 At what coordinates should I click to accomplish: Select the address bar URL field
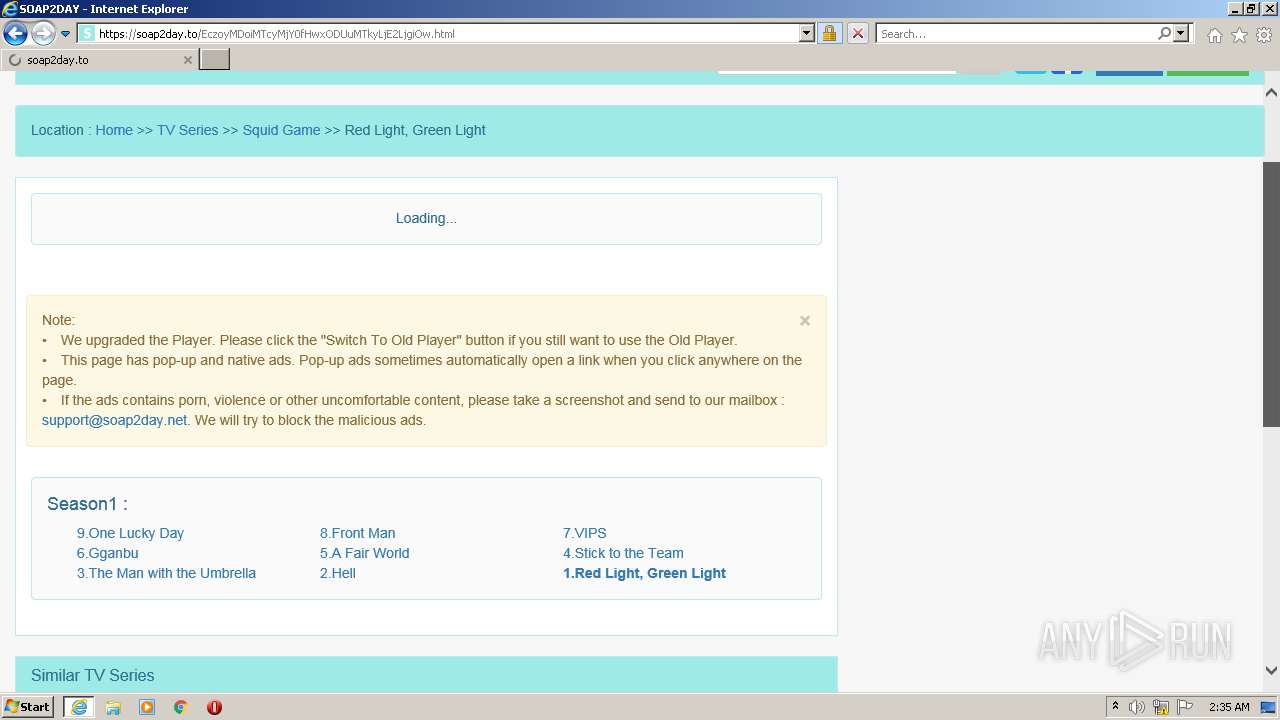coord(447,34)
